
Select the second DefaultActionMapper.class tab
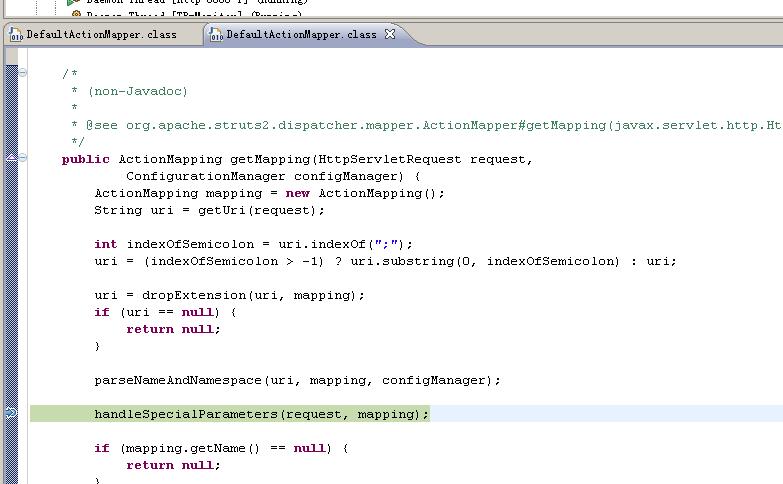(300, 34)
